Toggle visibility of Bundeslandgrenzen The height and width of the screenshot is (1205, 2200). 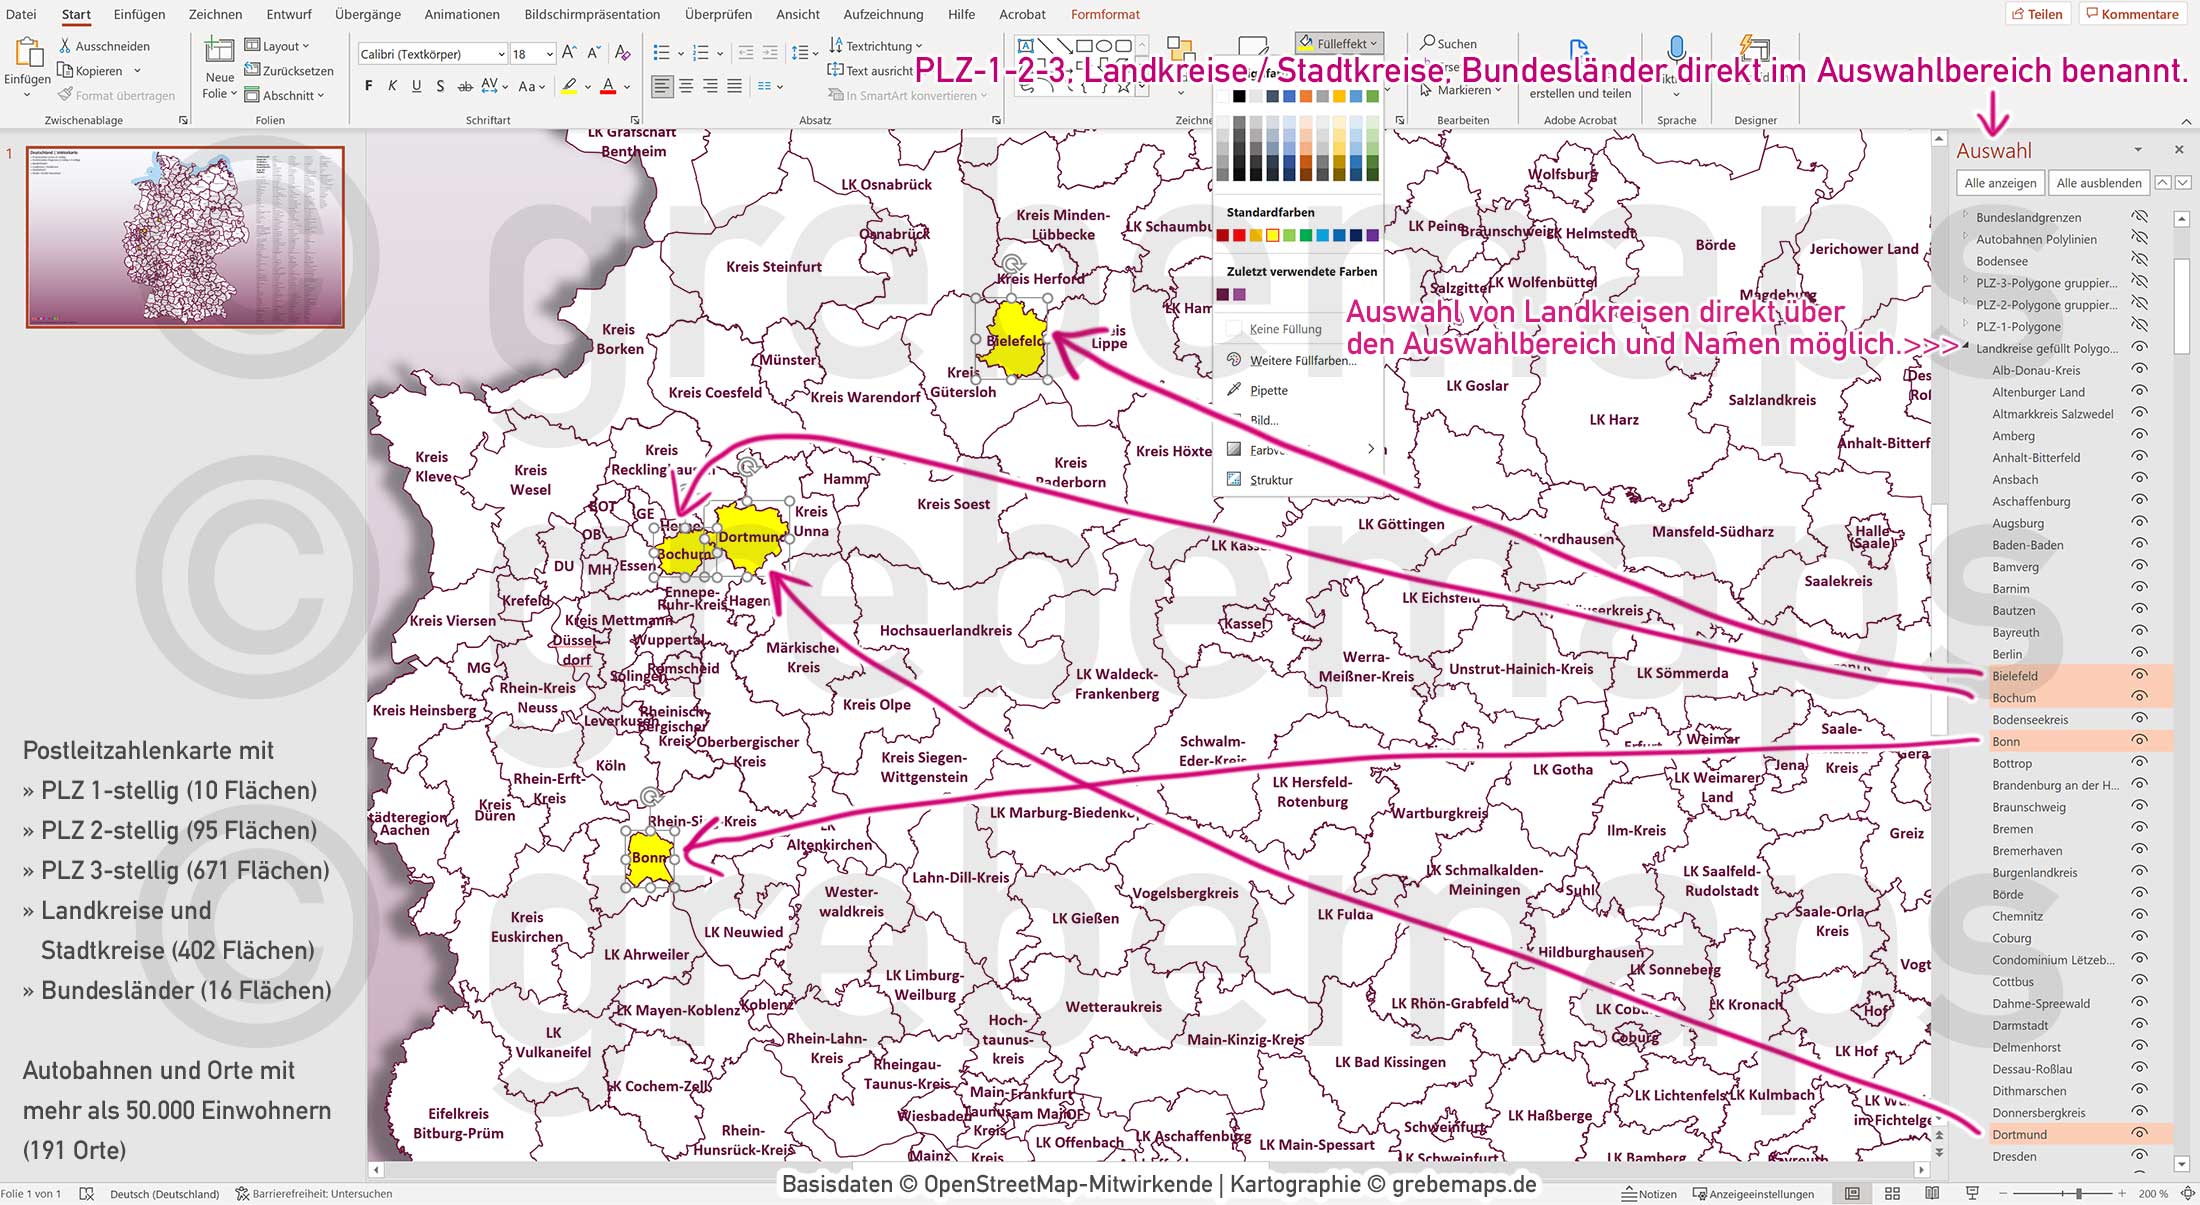click(2140, 217)
